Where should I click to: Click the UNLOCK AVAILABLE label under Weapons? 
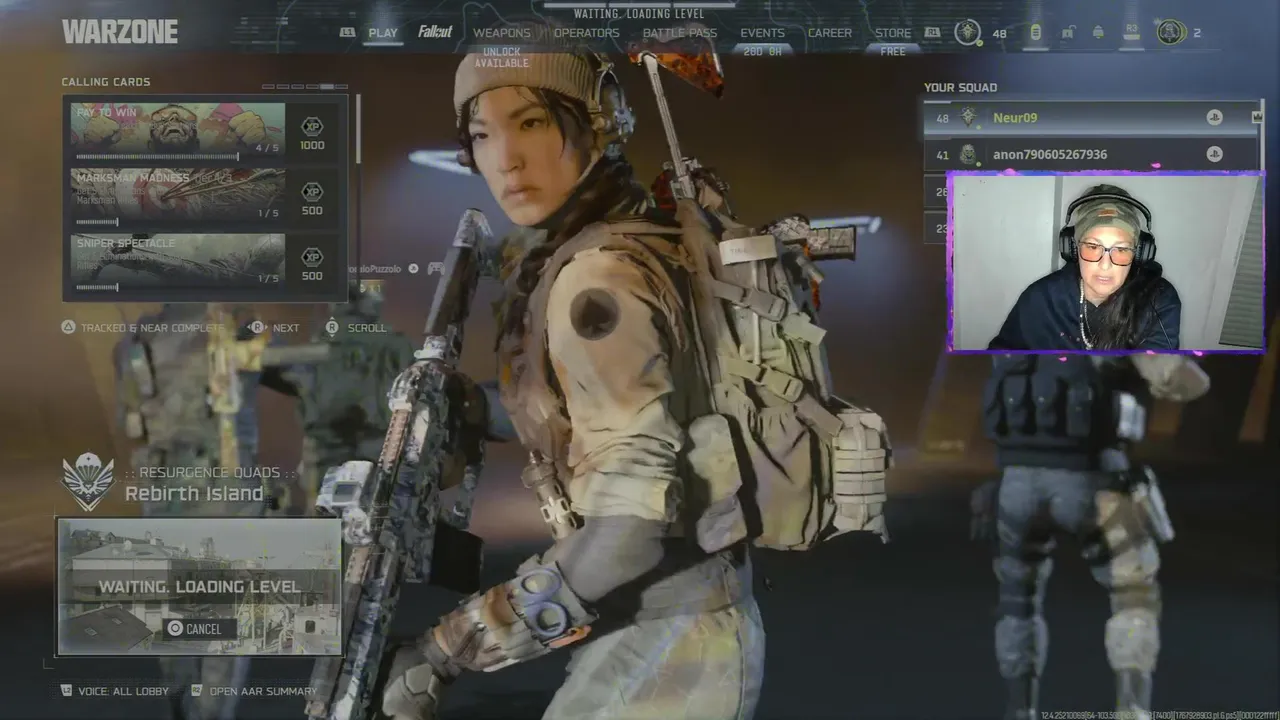(502, 57)
